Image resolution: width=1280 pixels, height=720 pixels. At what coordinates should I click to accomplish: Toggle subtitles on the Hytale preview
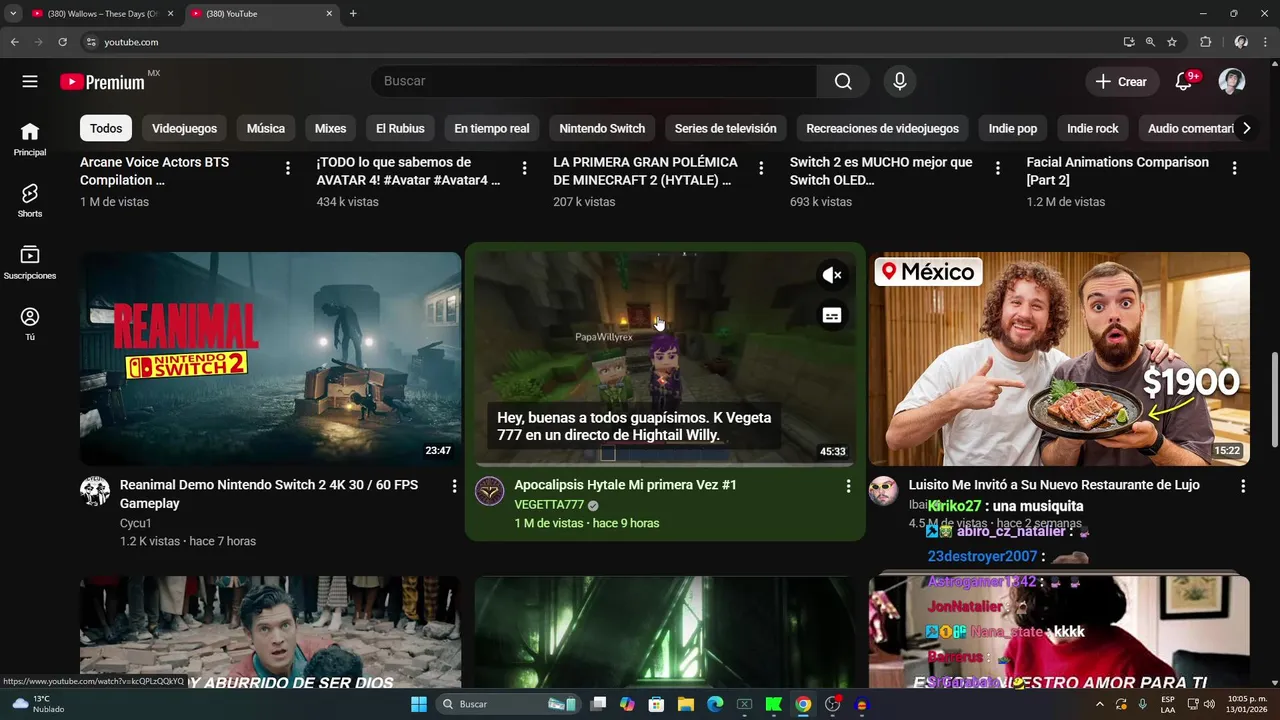[832, 315]
